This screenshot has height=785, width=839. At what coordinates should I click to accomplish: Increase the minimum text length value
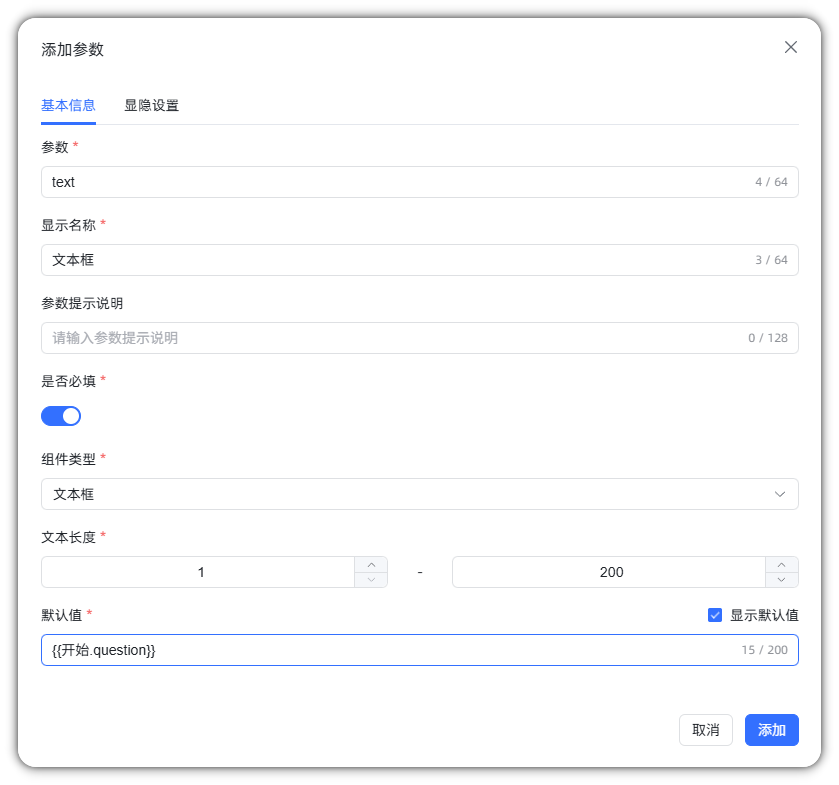coord(371,565)
